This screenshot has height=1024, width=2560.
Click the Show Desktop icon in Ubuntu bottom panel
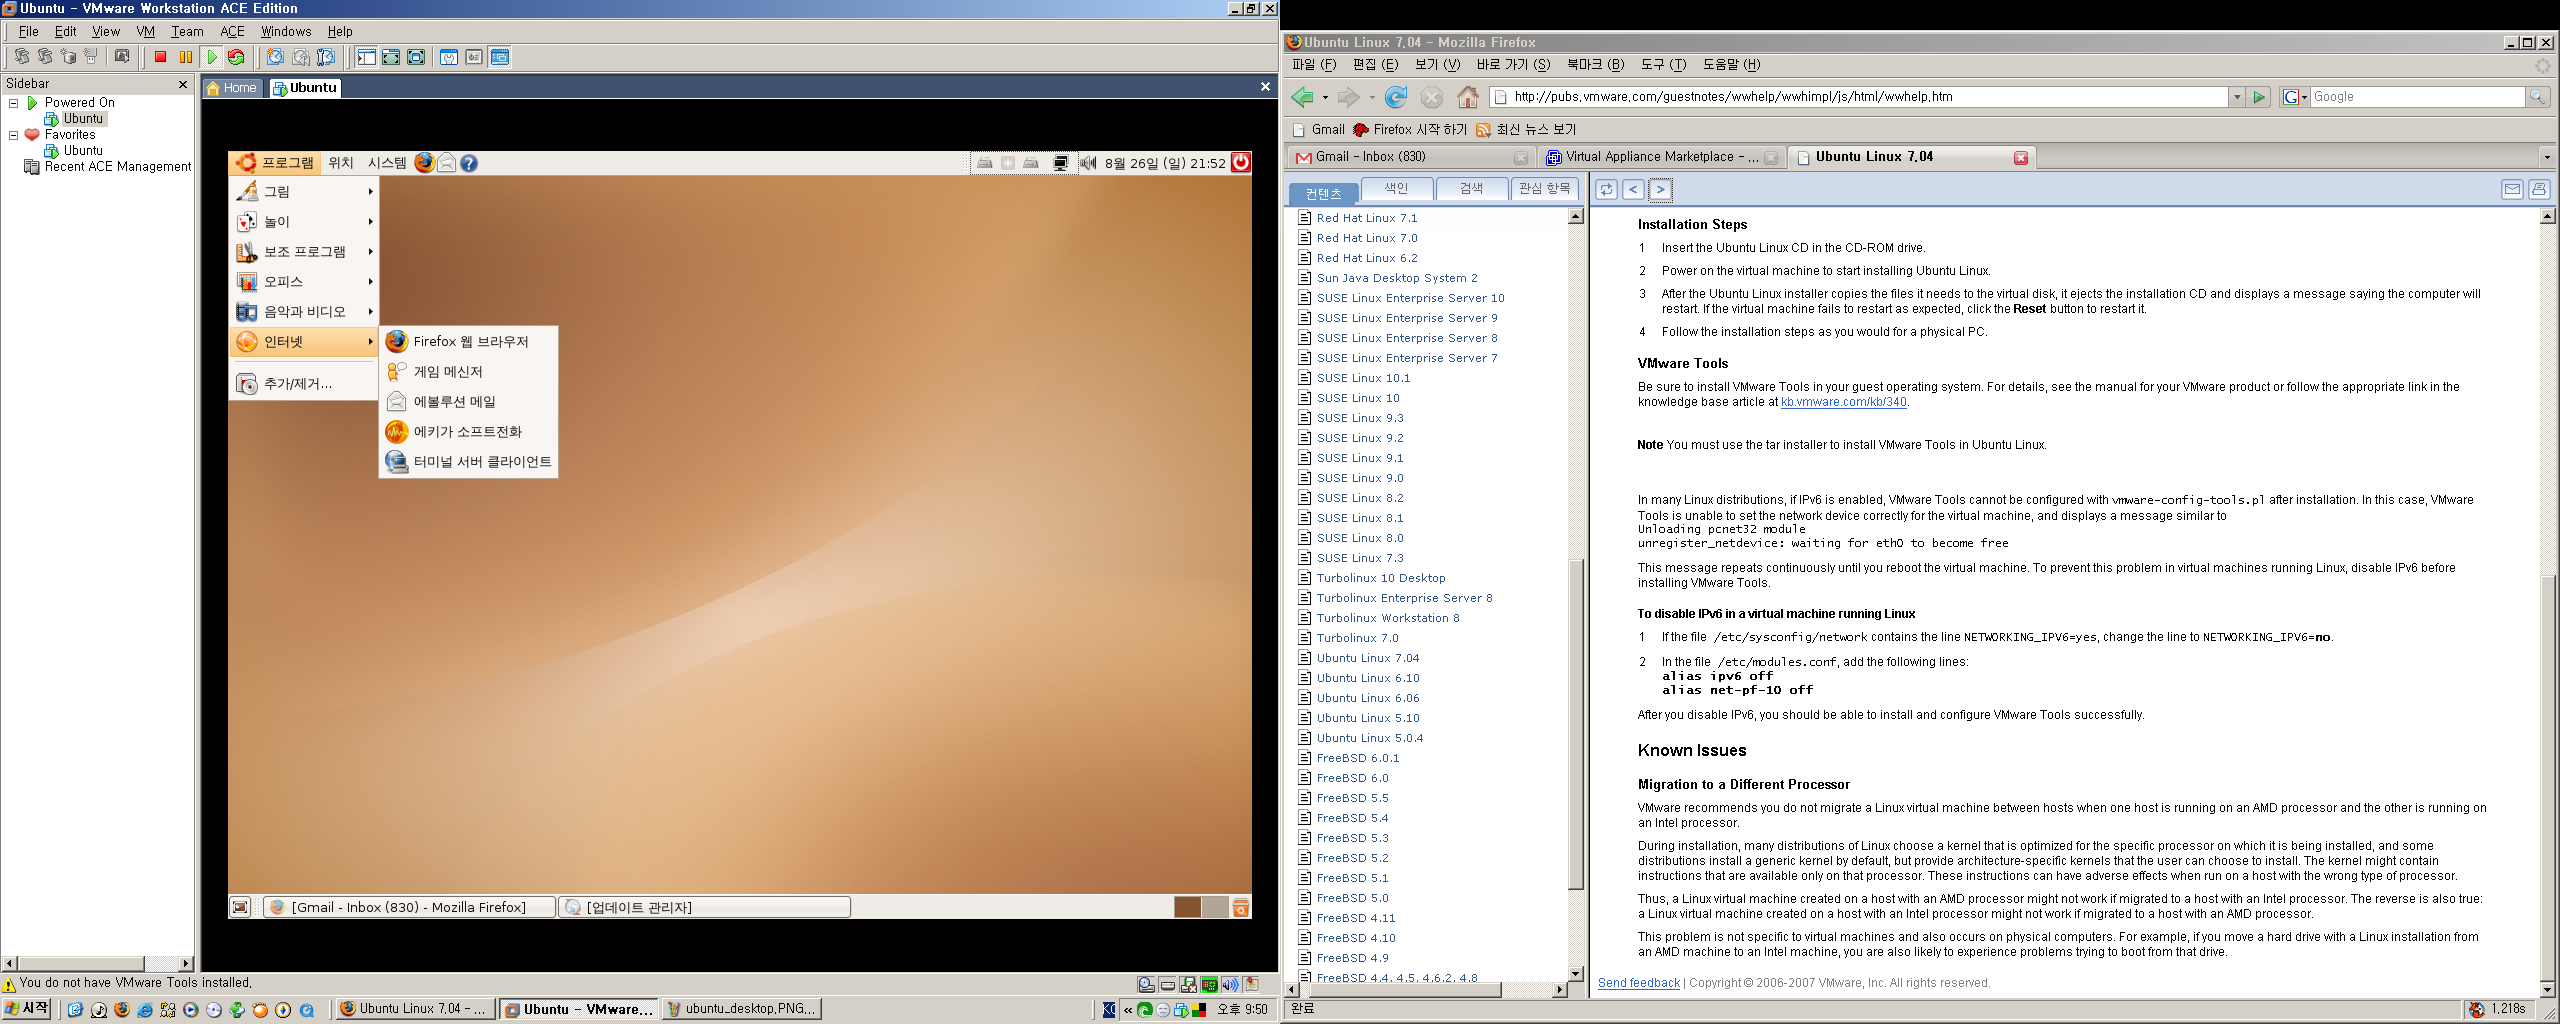click(x=240, y=907)
